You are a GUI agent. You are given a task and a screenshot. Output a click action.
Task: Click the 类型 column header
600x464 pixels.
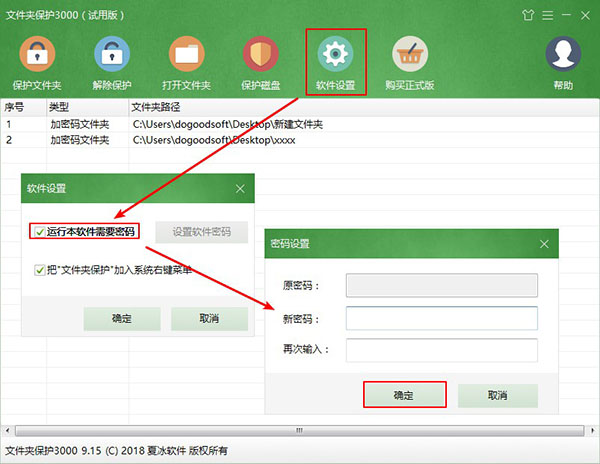tap(60, 106)
